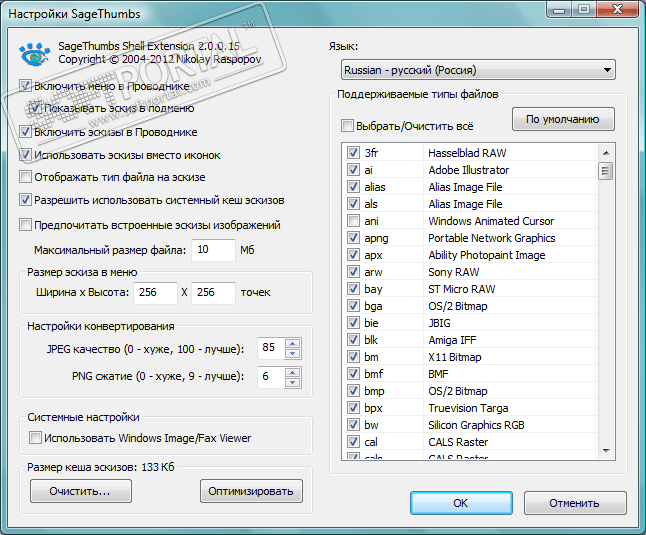
Task: Uncheck the cal CALS Raster type
Action: [x=353, y=442]
